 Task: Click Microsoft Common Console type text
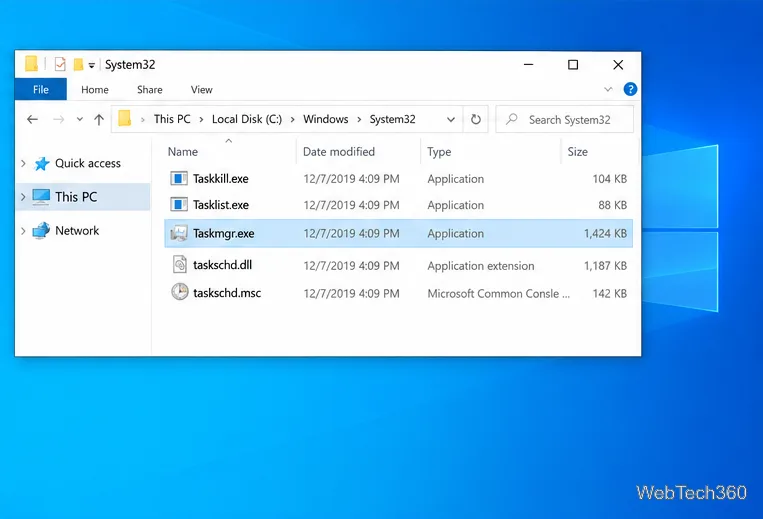(498, 294)
